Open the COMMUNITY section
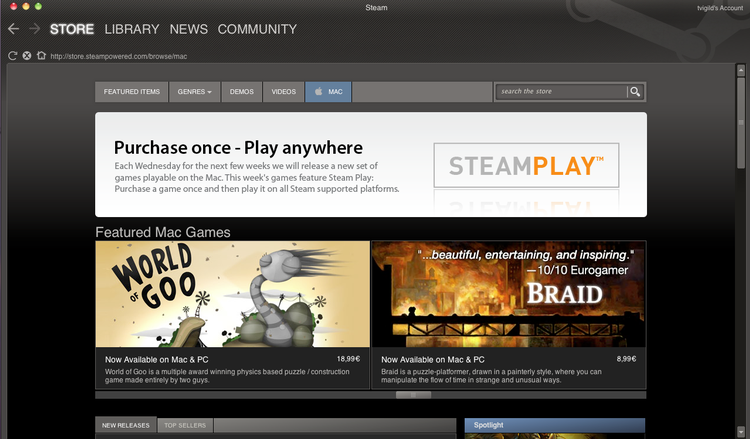The height and width of the screenshot is (439, 750). tap(257, 29)
